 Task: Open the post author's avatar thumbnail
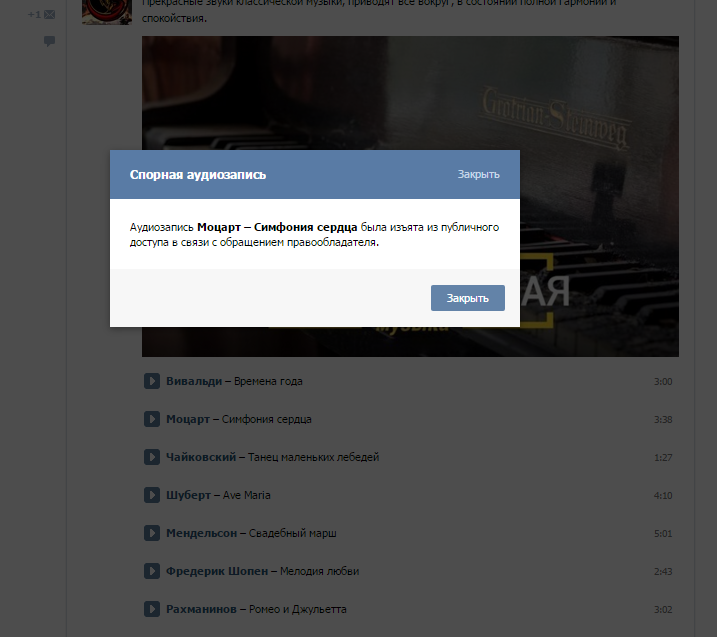point(107,12)
